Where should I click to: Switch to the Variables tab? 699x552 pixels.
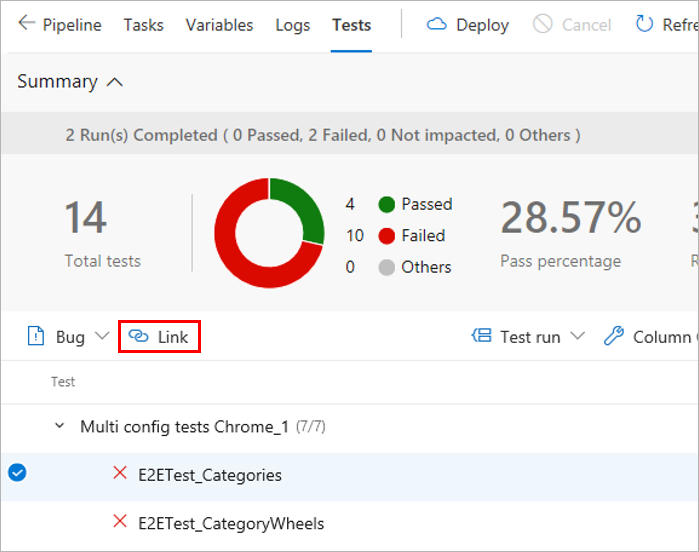click(x=219, y=25)
